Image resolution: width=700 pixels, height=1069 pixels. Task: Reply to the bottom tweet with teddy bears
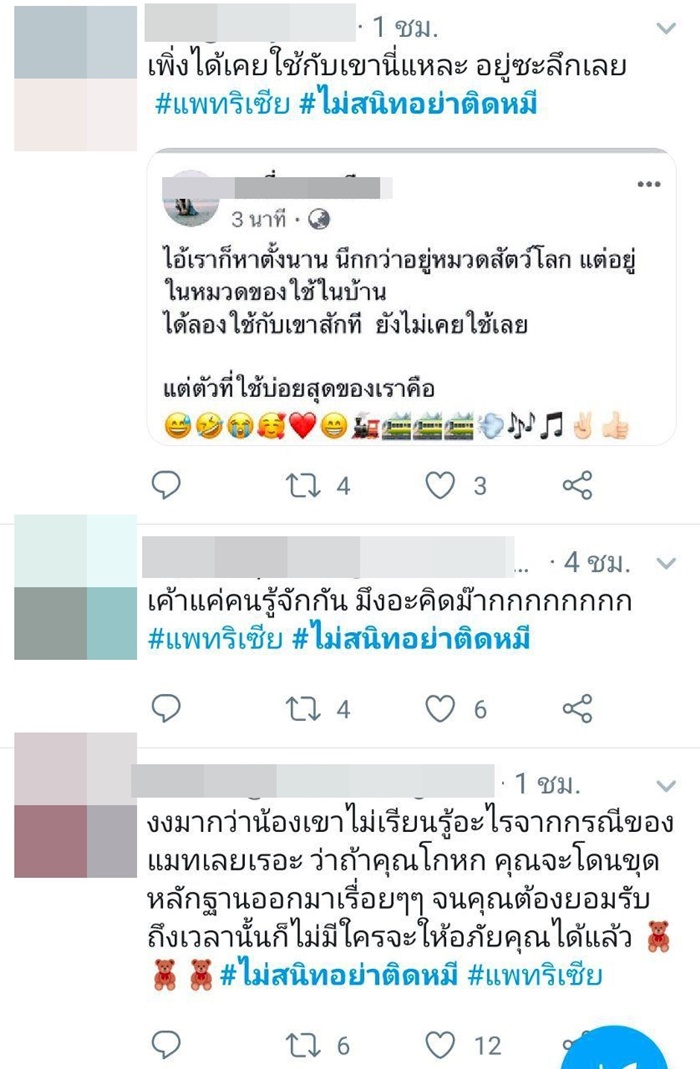166,1044
